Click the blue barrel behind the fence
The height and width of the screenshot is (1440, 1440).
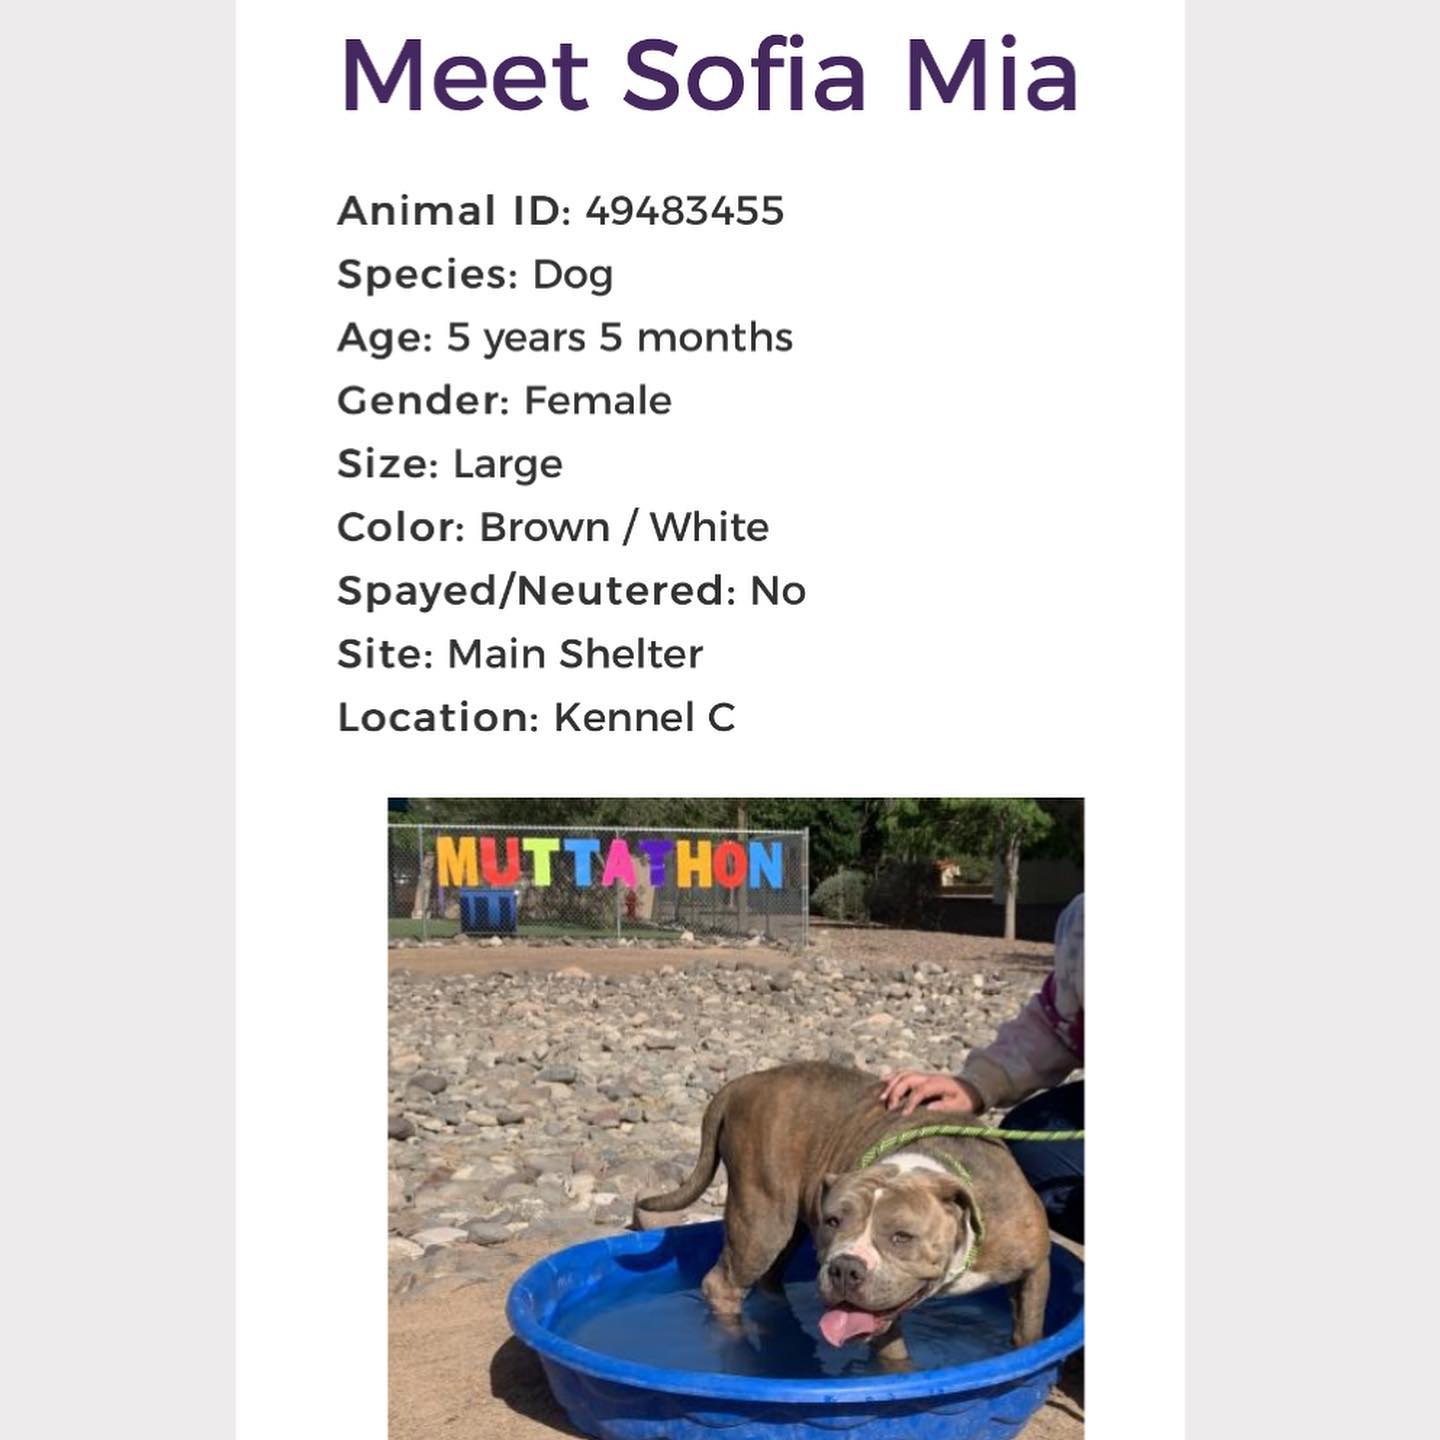pyautogui.click(x=489, y=911)
